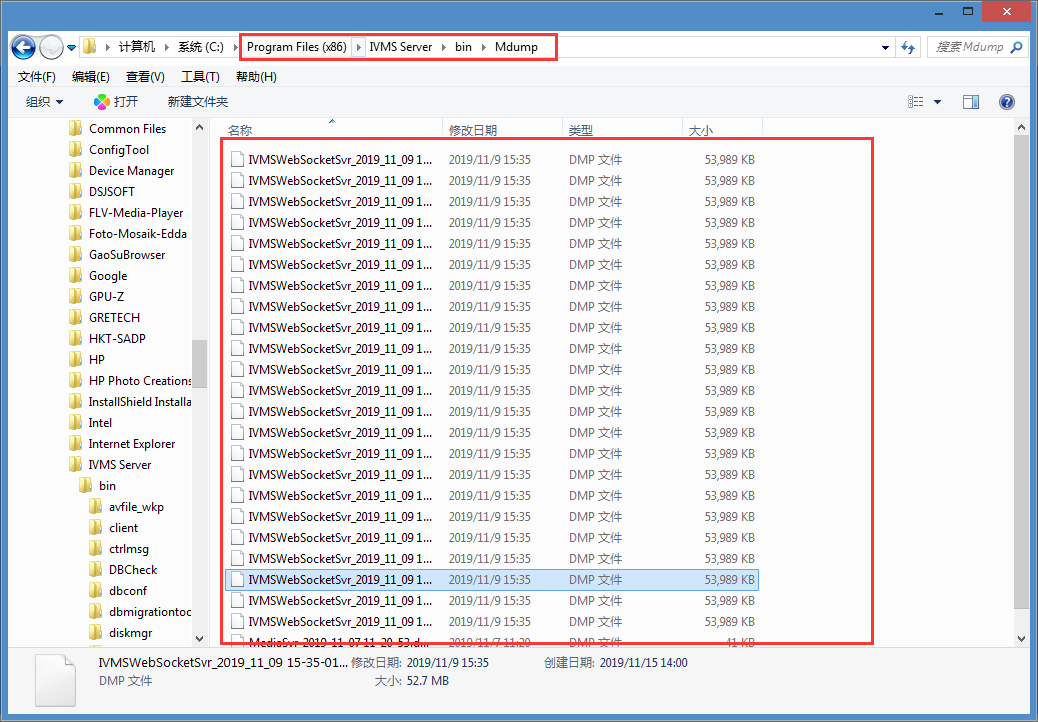This screenshot has height=722, width=1038.
Task: Expand arrow after Program Files (x86) breadcrumb
Action: [x=358, y=47]
